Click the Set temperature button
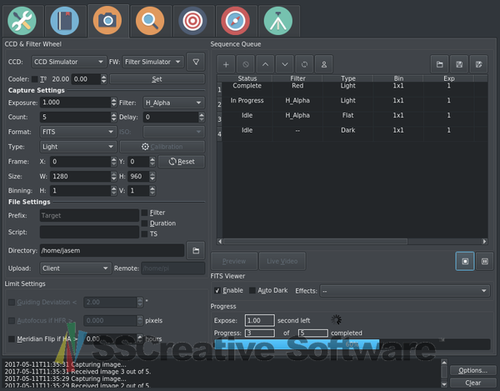Image resolution: width=500 pixels, height=391 pixels. [x=157, y=79]
